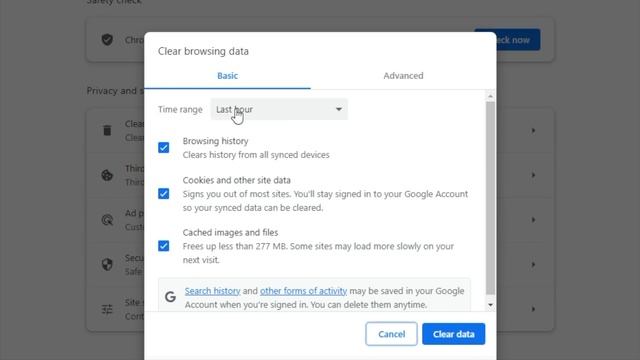The height and width of the screenshot is (360, 640).
Task: Click the dialog's vertical scrollbar thumb
Action: pyautogui.click(x=490, y=198)
